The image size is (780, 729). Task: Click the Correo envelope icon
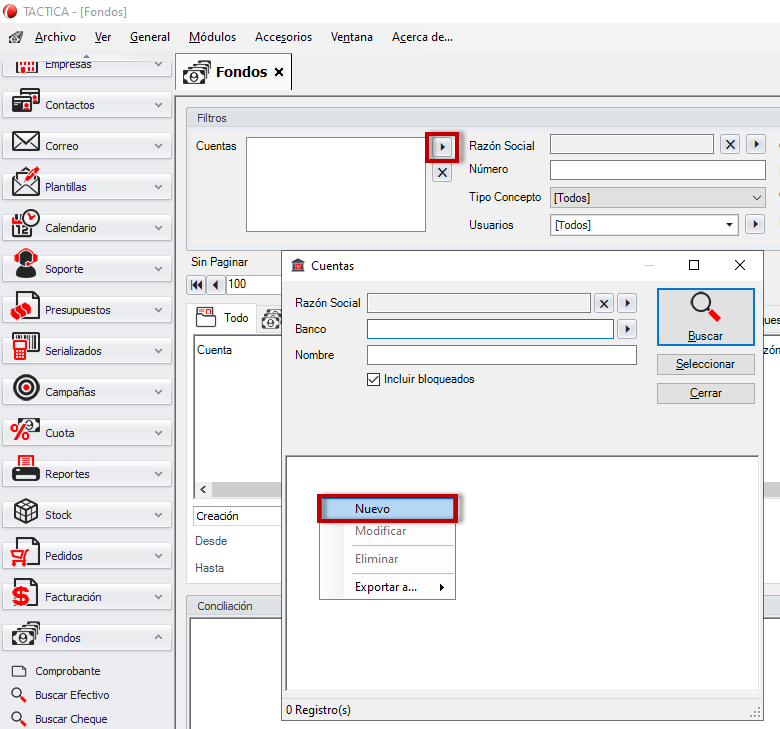[x=26, y=142]
